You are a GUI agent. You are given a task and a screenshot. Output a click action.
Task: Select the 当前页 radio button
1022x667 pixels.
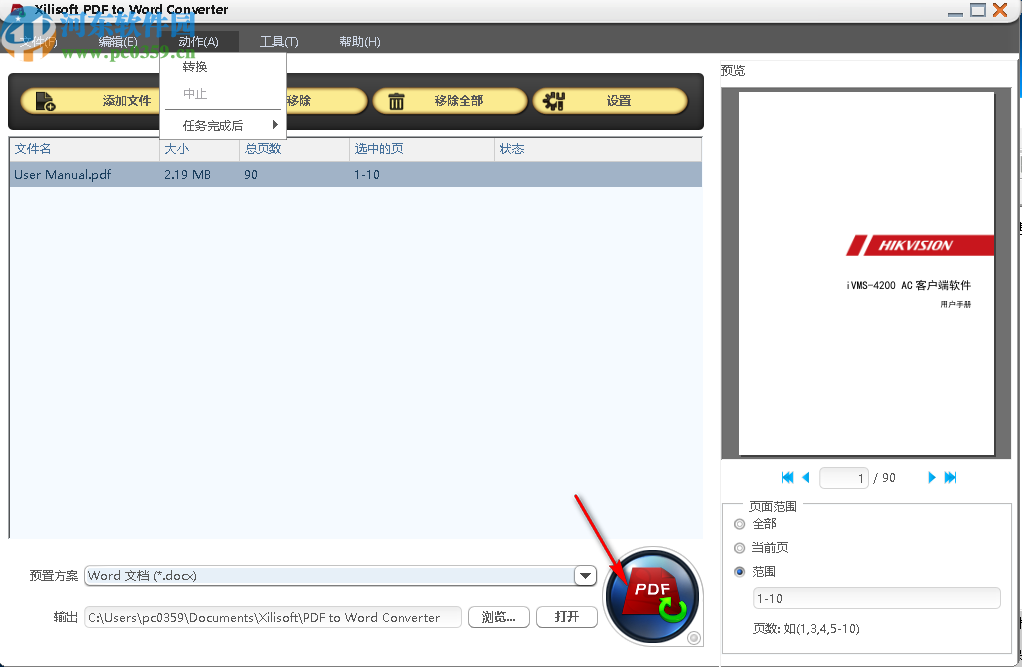pos(739,547)
